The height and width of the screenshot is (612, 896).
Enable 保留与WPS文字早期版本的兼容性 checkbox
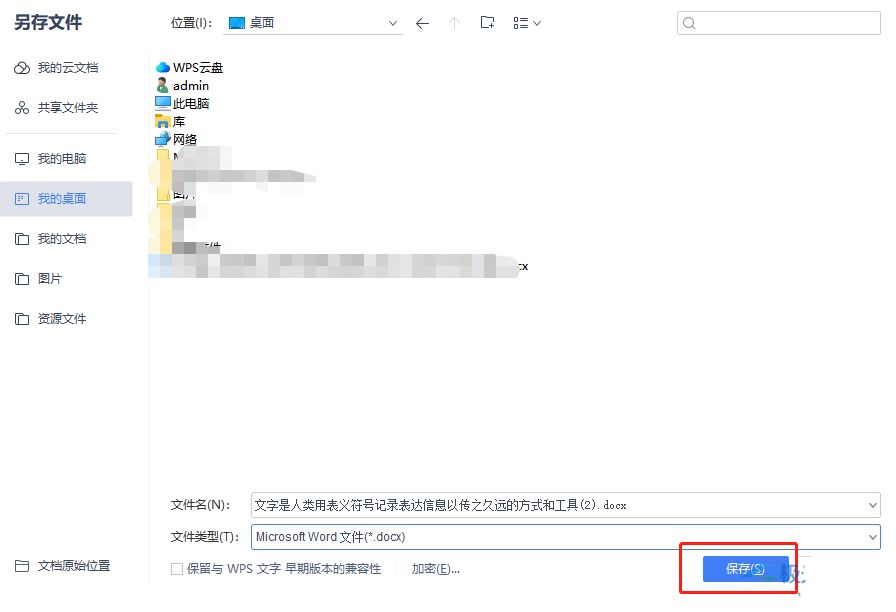(177, 569)
